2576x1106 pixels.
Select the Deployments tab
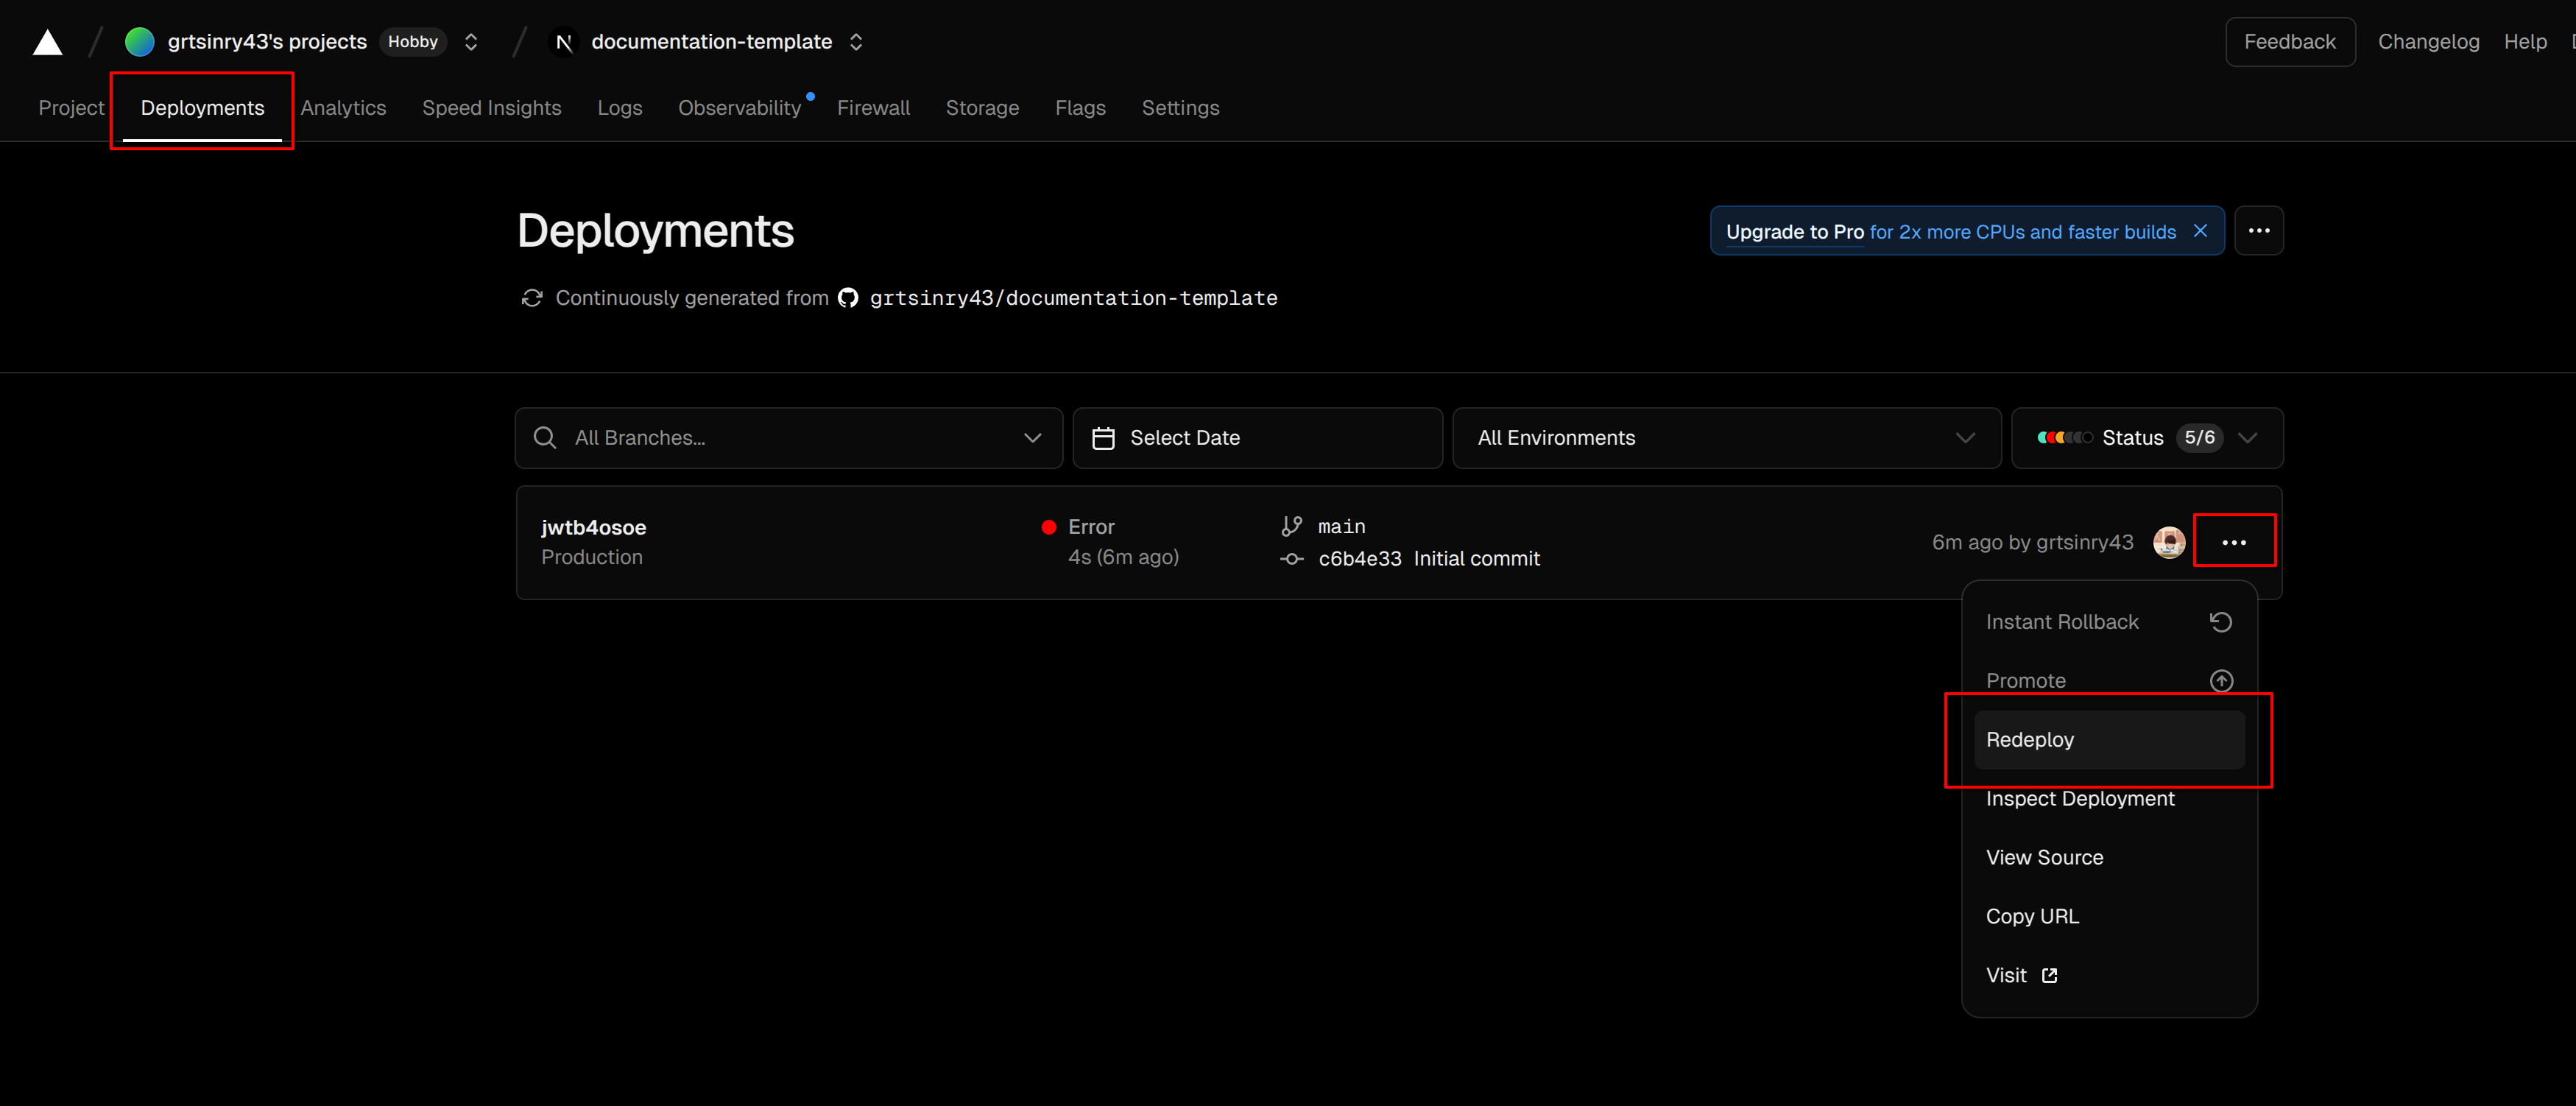pyautogui.click(x=202, y=108)
